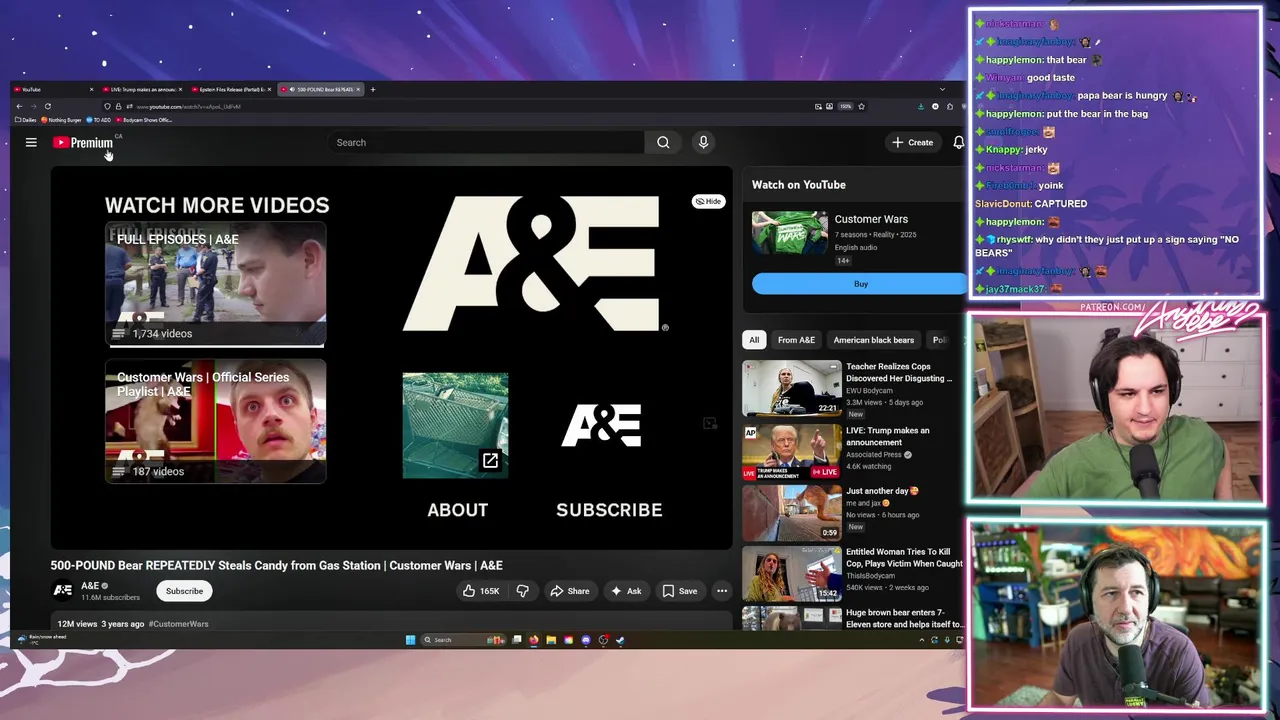Select the American black bears chip

coord(873,340)
